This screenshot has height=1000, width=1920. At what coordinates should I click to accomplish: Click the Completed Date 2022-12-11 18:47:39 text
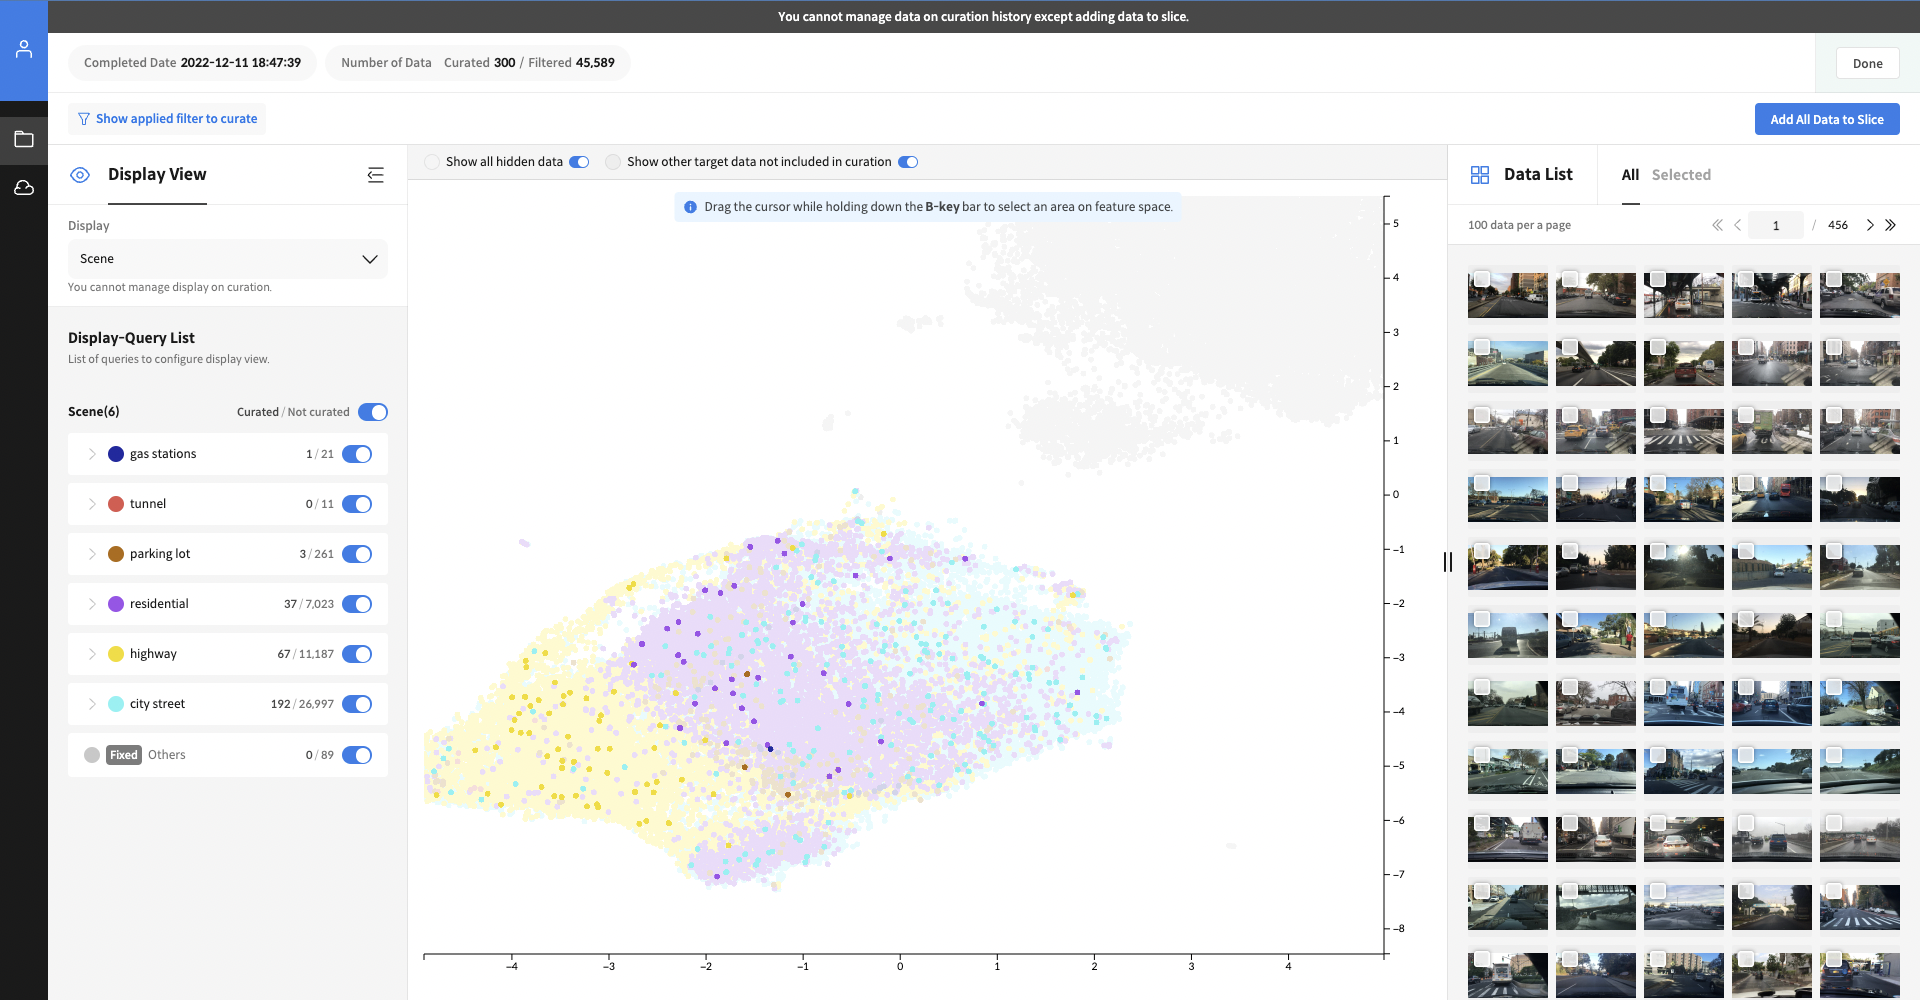click(x=192, y=62)
